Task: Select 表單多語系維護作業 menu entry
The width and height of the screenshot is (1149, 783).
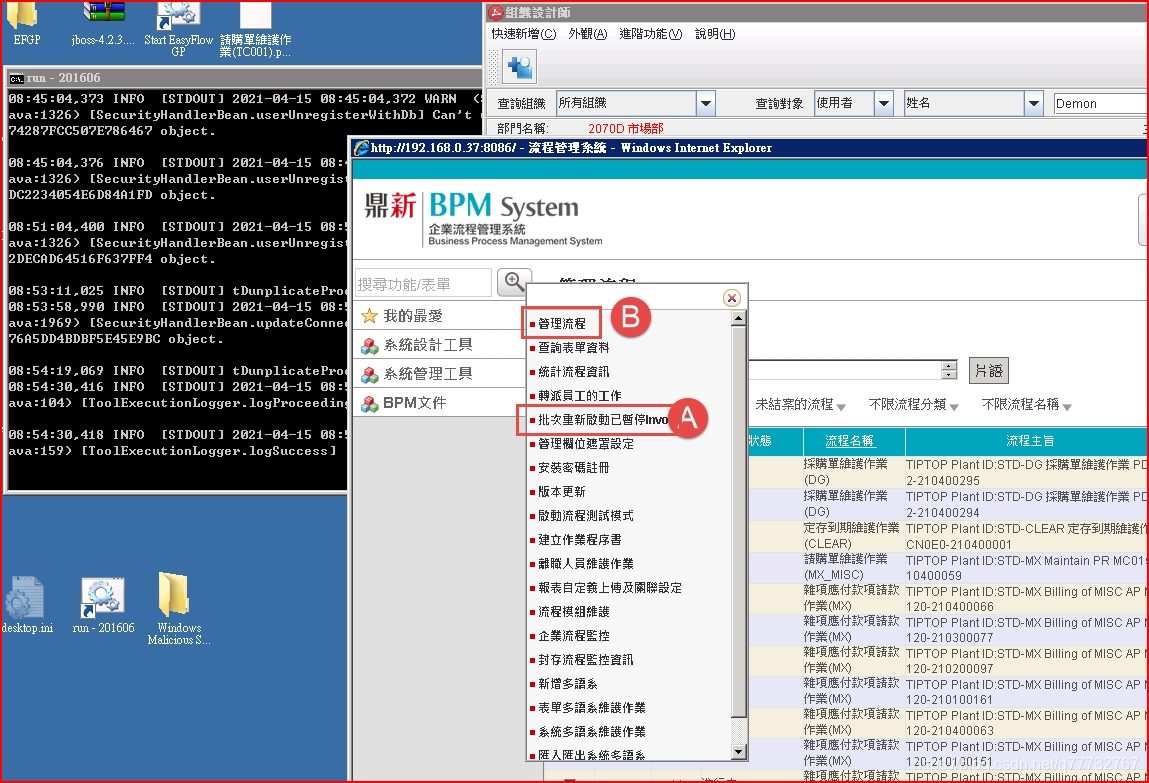Action: pos(591,708)
